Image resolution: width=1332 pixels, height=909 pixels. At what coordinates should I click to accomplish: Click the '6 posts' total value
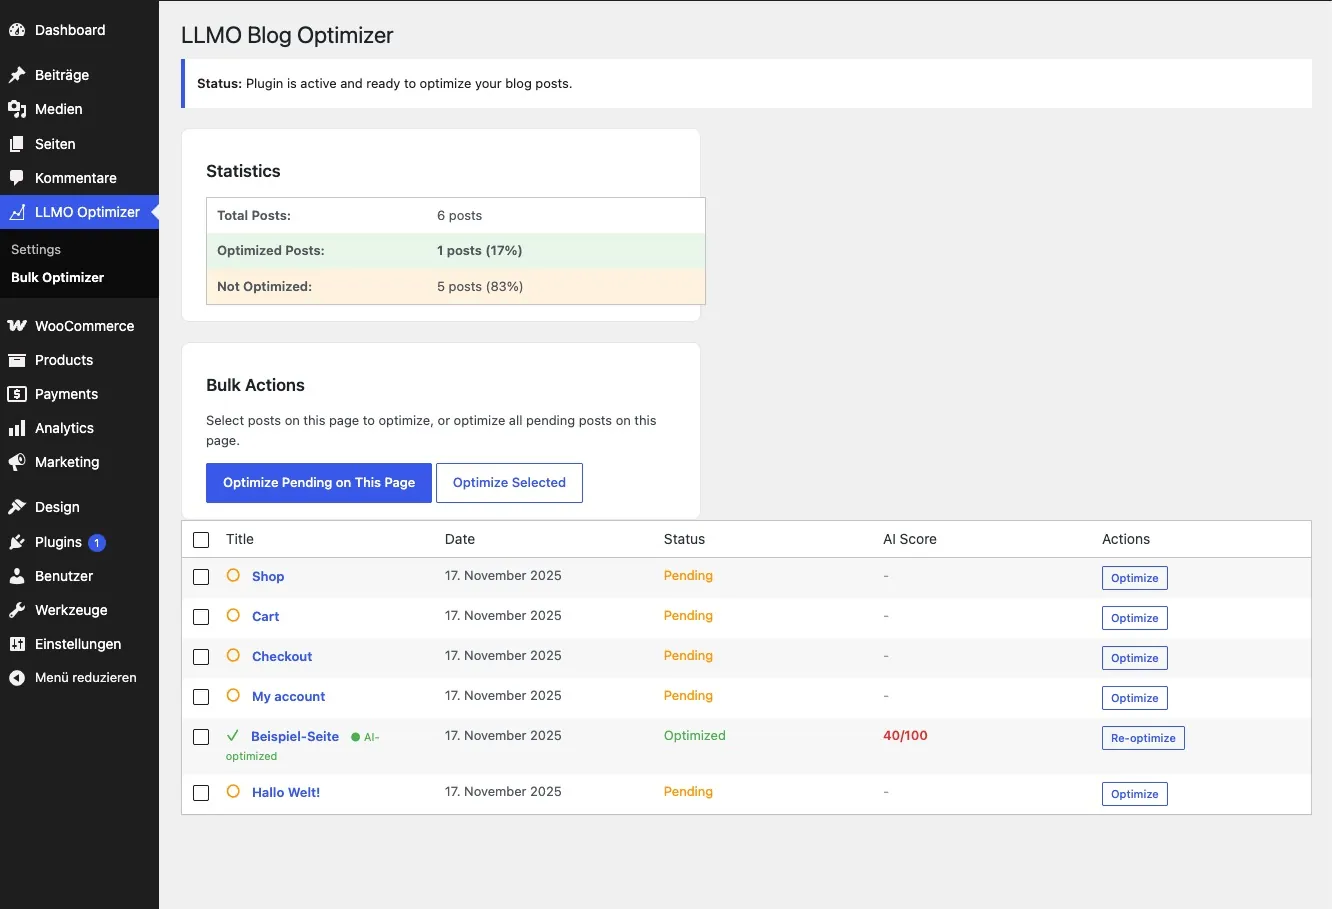459,215
